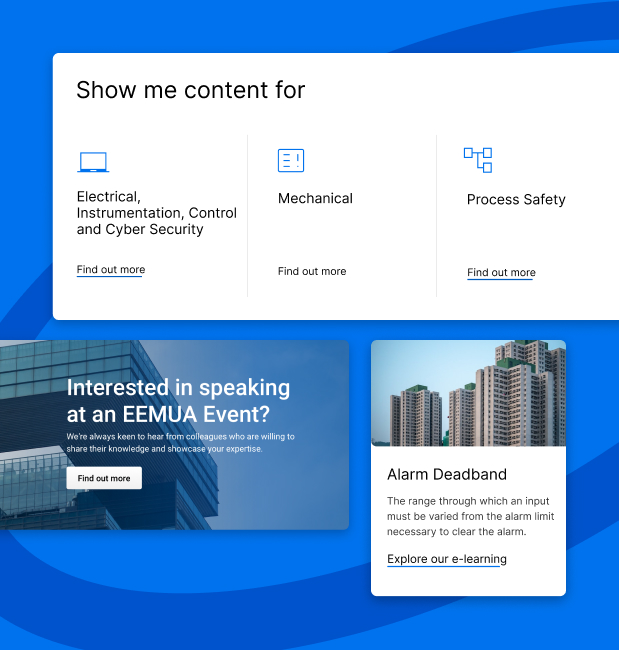Image resolution: width=619 pixels, height=650 pixels.
Task: Click the divider between Electrical and Mechanical columns
Action: click(247, 215)
